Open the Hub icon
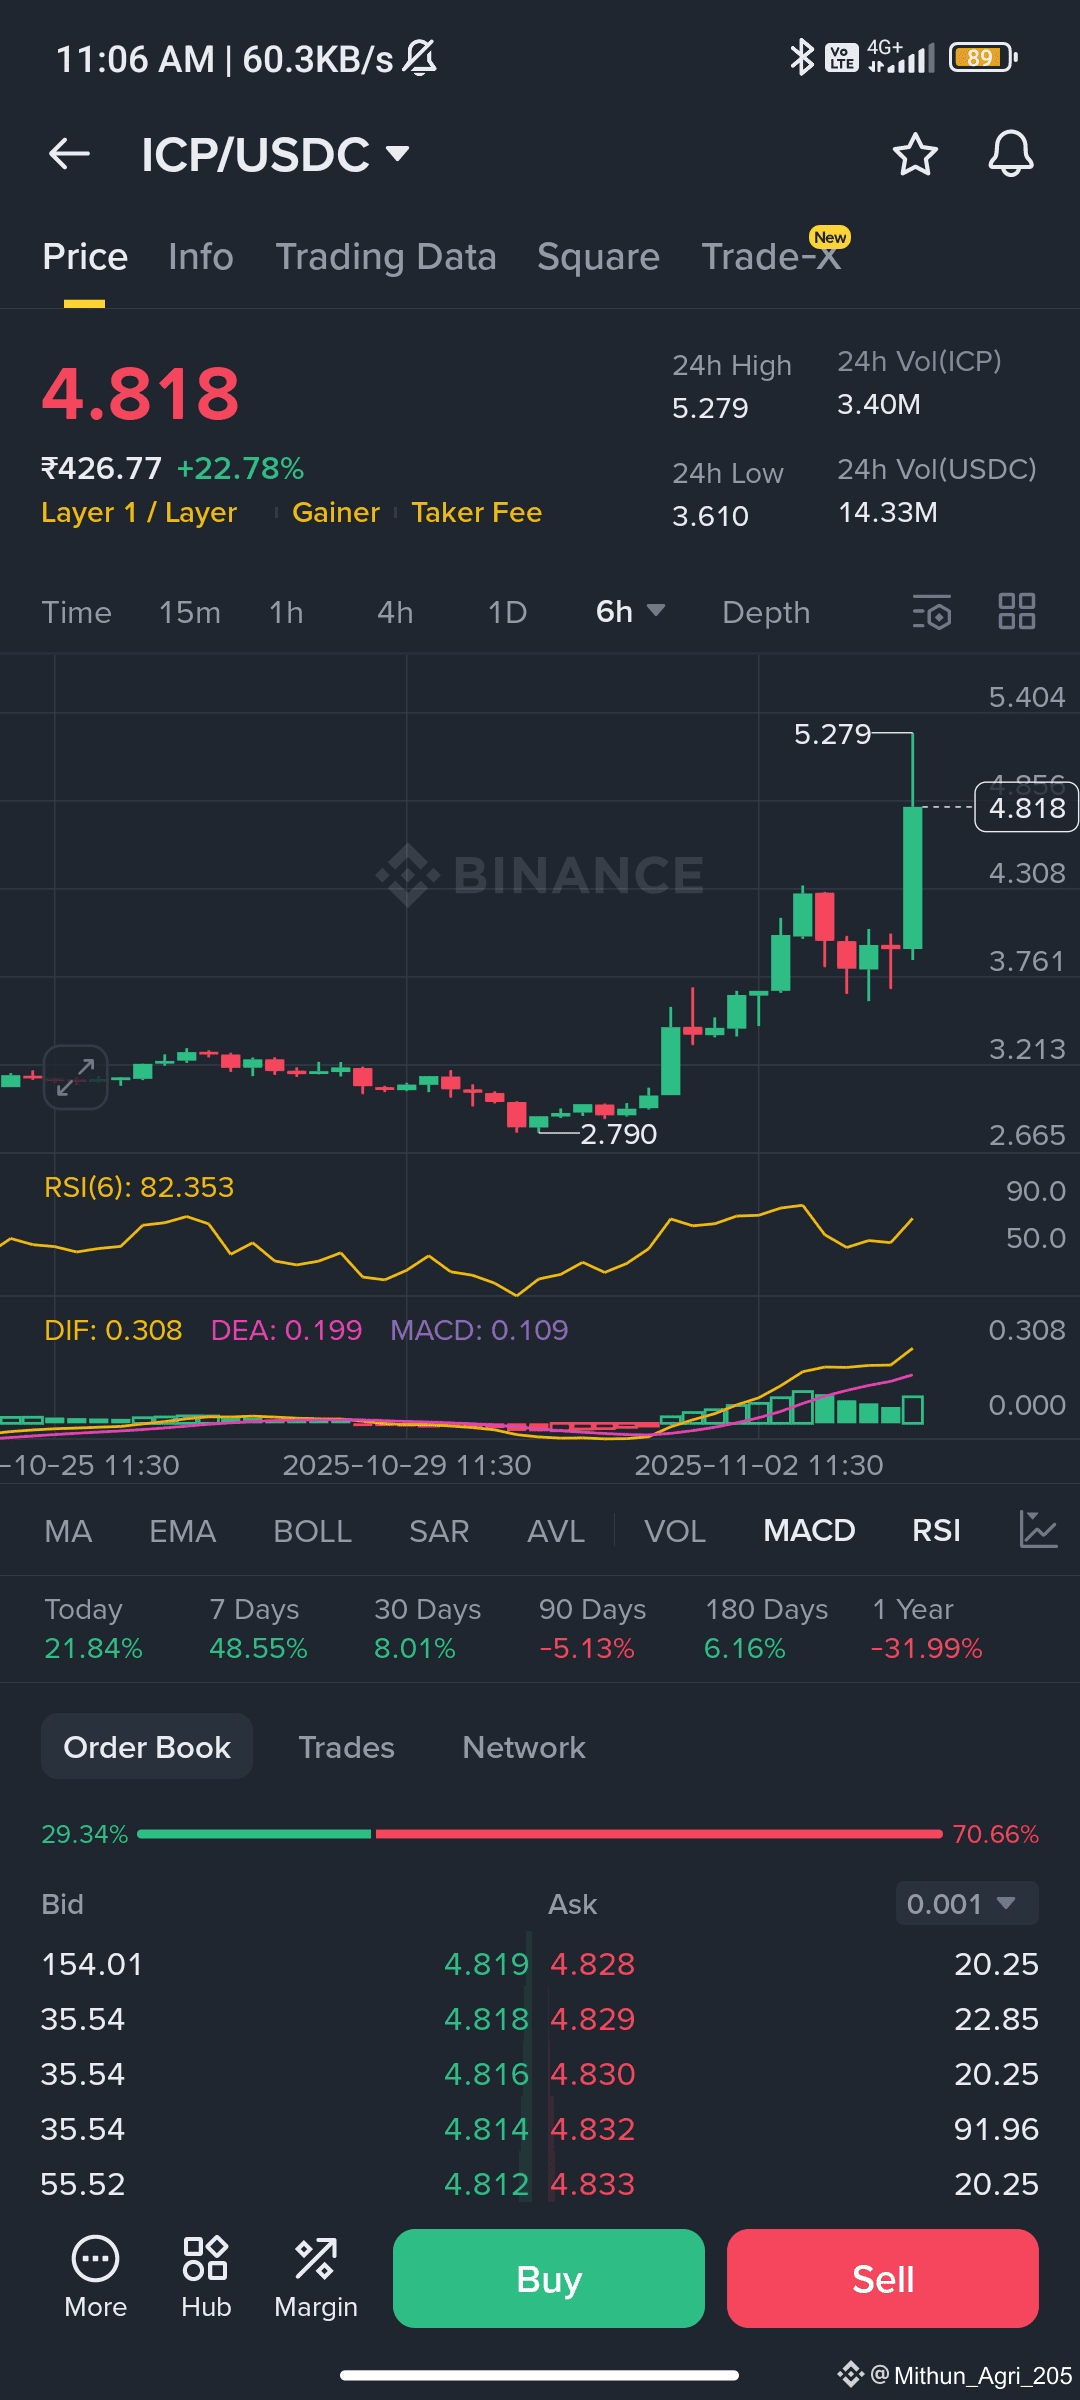Image resolution: width=1080 pixels, height=2400 pixels. pyautogui.click(x=206, y=2277)
